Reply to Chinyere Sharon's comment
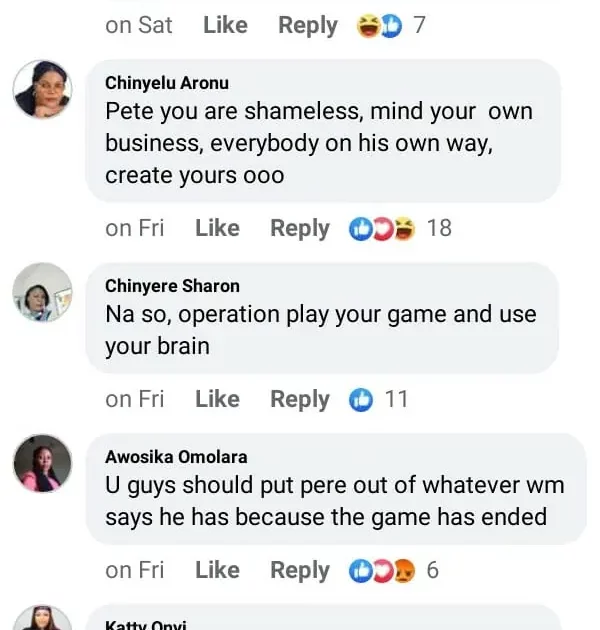The image size is (600, 630). coord(300,400)
